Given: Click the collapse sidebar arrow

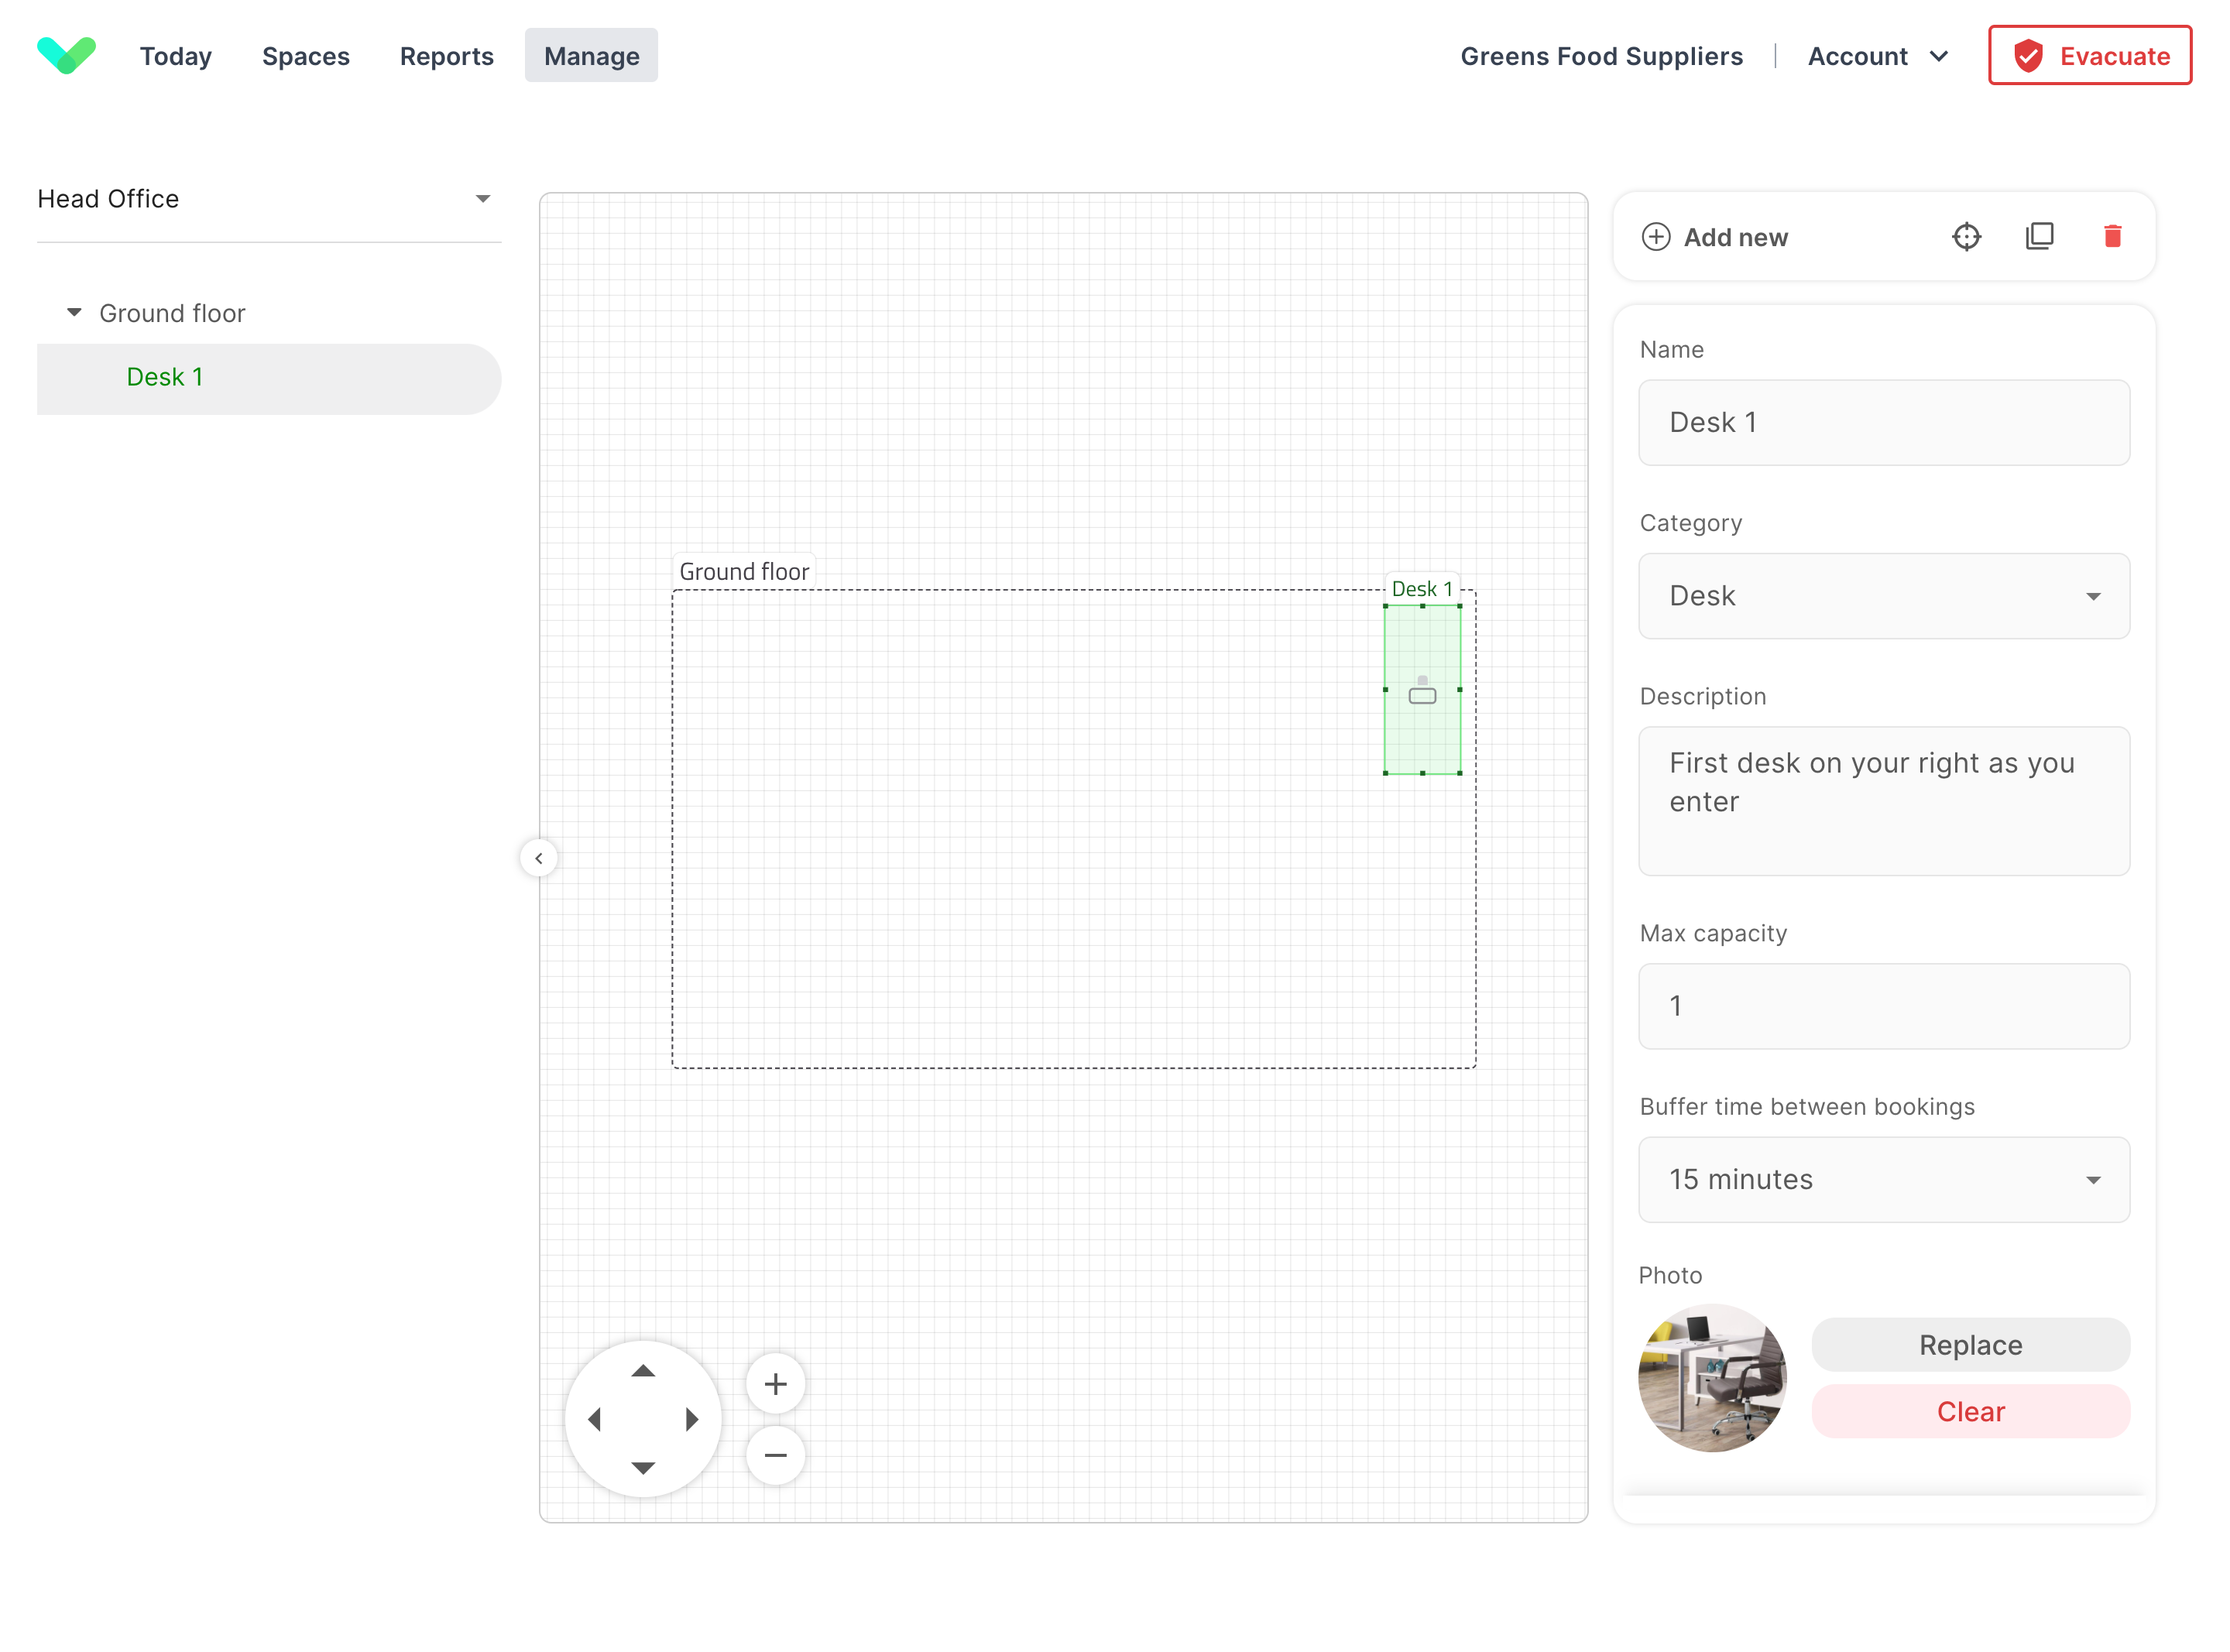Looking at the screenshot, I should tap(538, 857).
